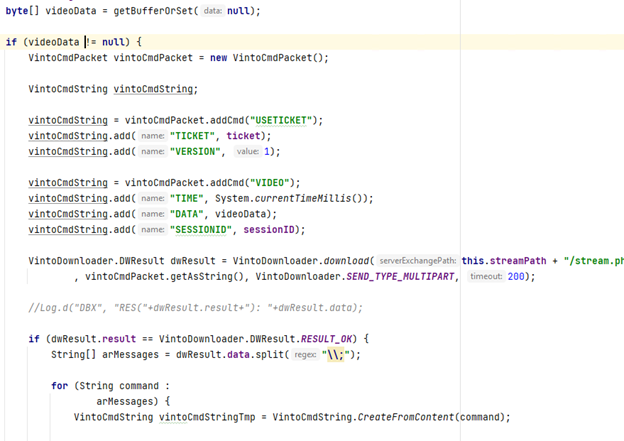Click System.currentTimeMillis() call
This screenshot has width=624, height=441.
pyautogui.click(x=291, y=198)
